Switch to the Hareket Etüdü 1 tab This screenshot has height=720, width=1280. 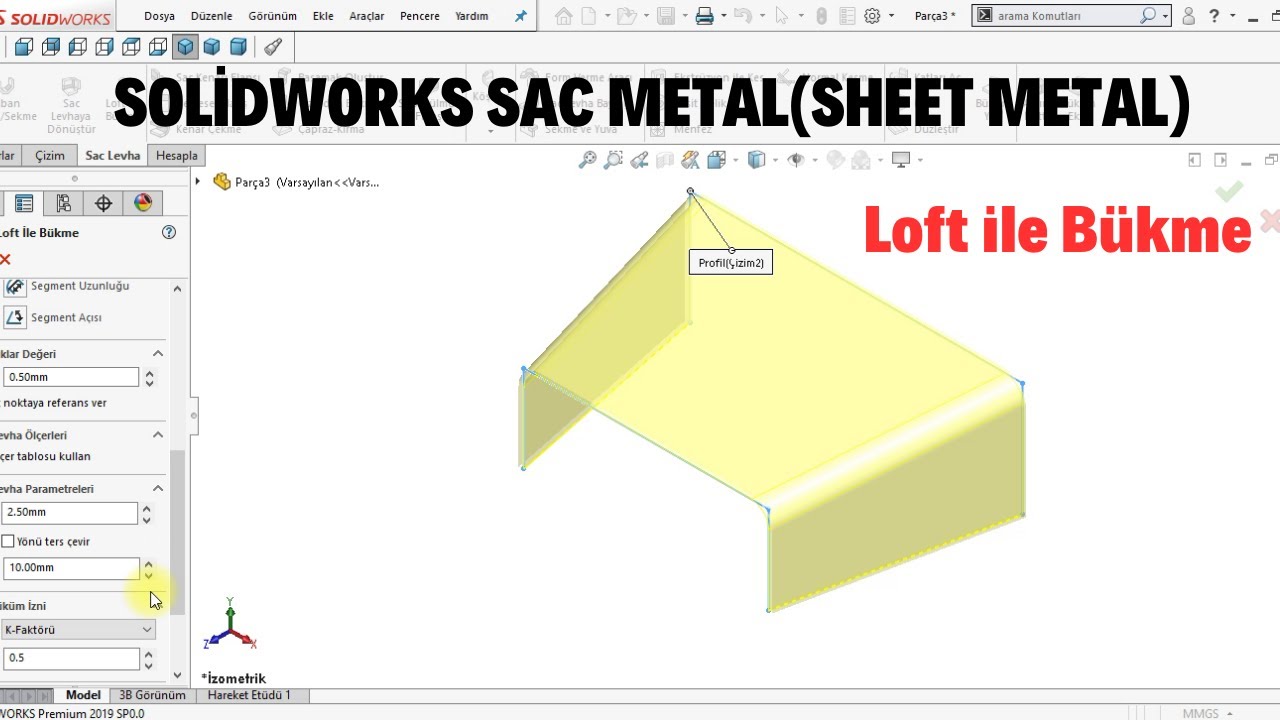[250, 695]
